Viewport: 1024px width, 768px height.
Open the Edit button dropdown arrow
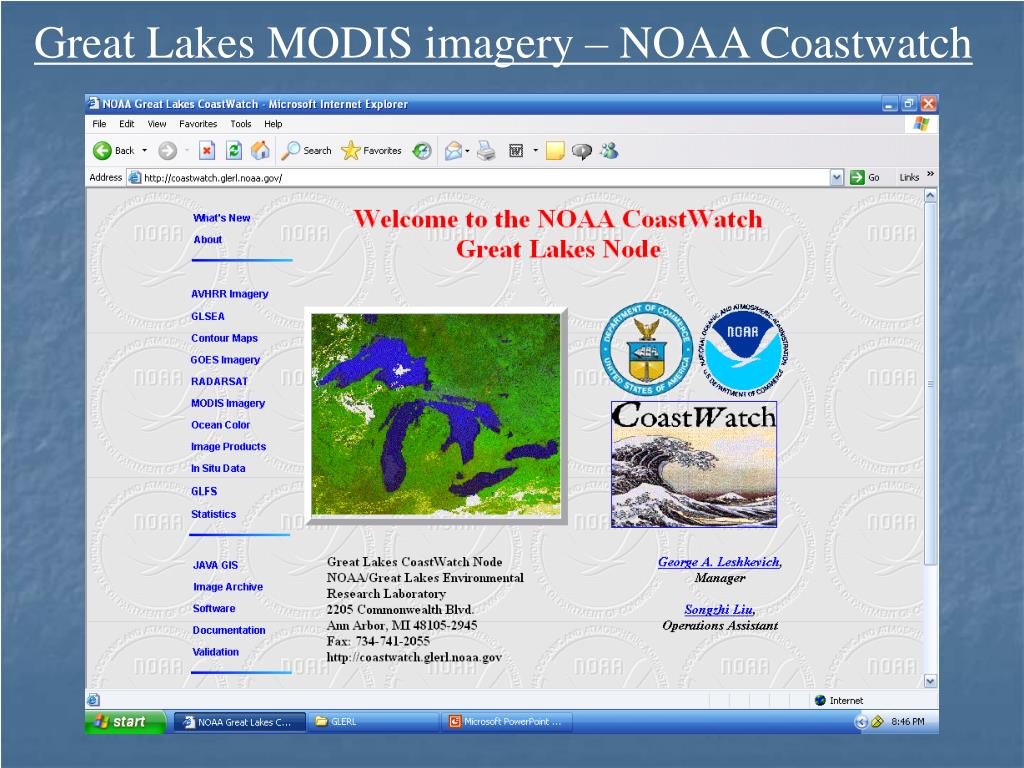[536, 151]
